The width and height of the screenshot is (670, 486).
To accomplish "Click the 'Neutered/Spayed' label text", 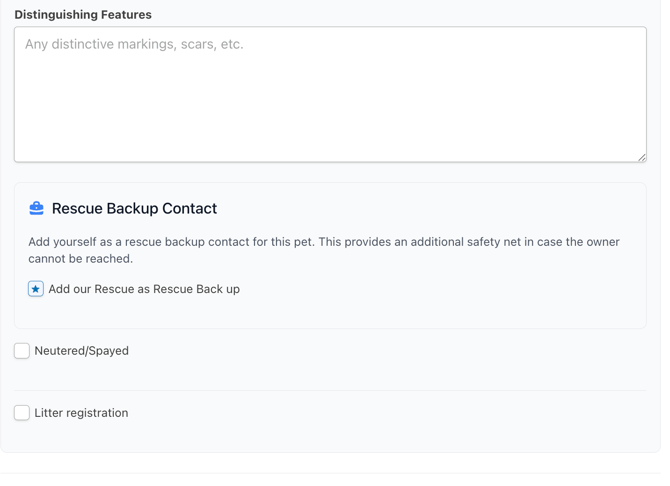I will pos(81,351).
